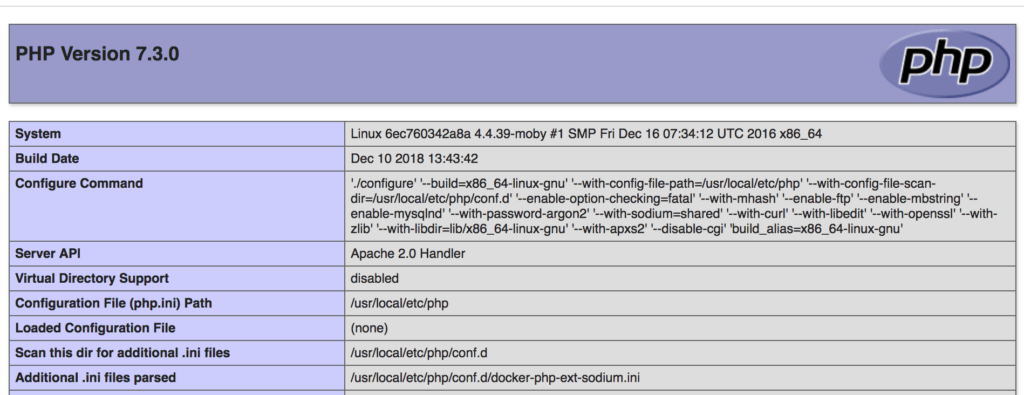
Task: Click the Dec 10 2018 build date value
Action: point(413,159)
